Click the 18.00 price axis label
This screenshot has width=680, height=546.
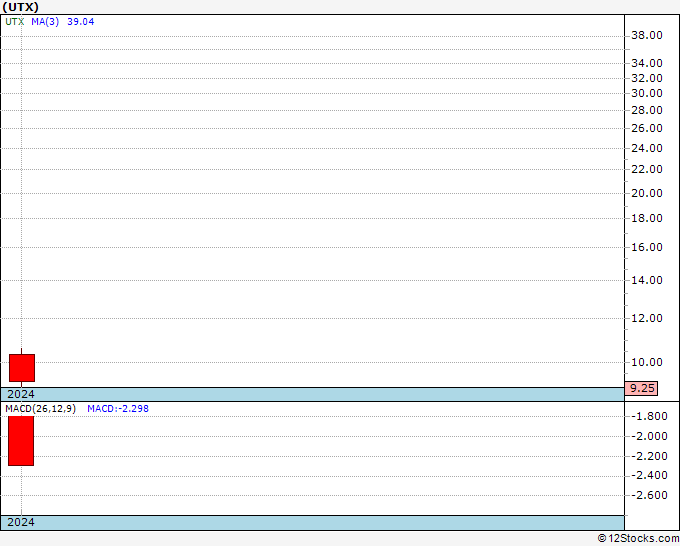[x=647, y=218]
